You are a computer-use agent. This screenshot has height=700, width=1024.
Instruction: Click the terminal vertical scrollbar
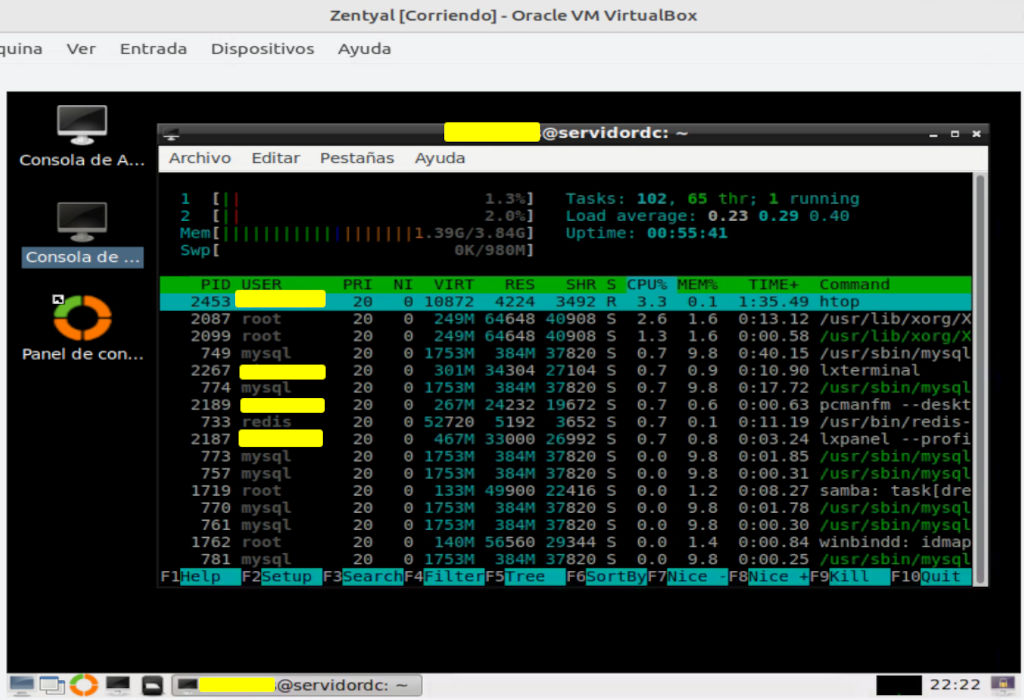[x=979, y=379]
